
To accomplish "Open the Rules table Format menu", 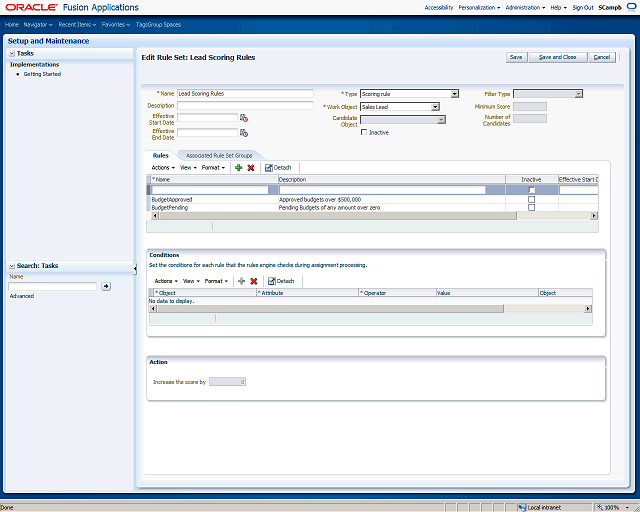I will [x=213, y=167].
